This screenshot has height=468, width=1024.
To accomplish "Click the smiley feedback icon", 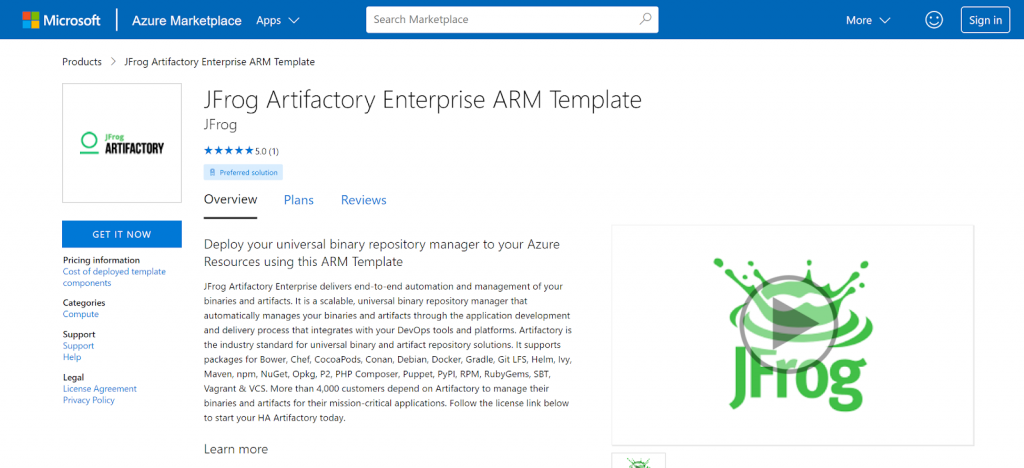I will click(934, 20).
